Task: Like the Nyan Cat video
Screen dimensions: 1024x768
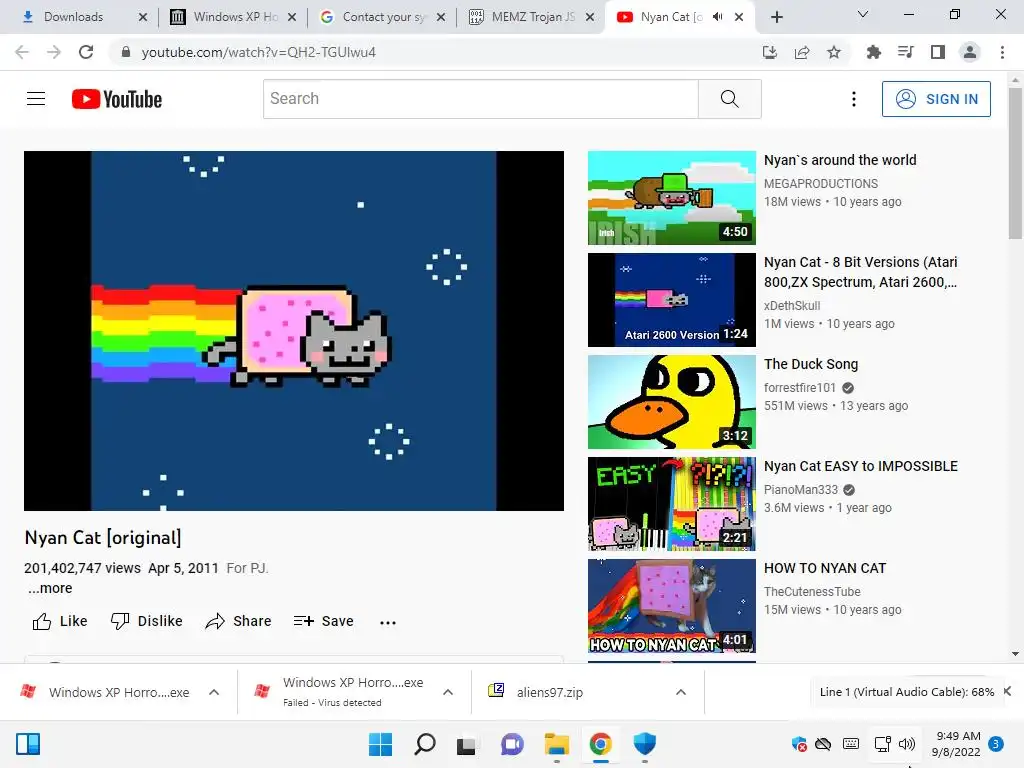Action: click(60, 621)
